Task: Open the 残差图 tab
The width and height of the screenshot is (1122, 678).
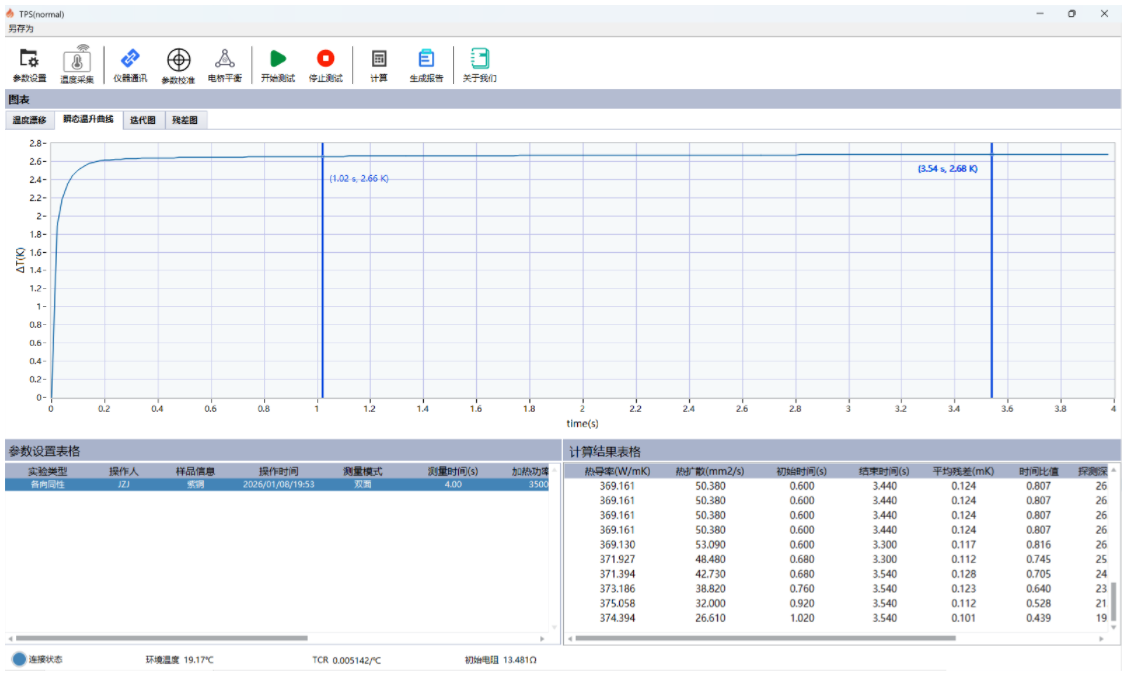Action: (185, 120)
